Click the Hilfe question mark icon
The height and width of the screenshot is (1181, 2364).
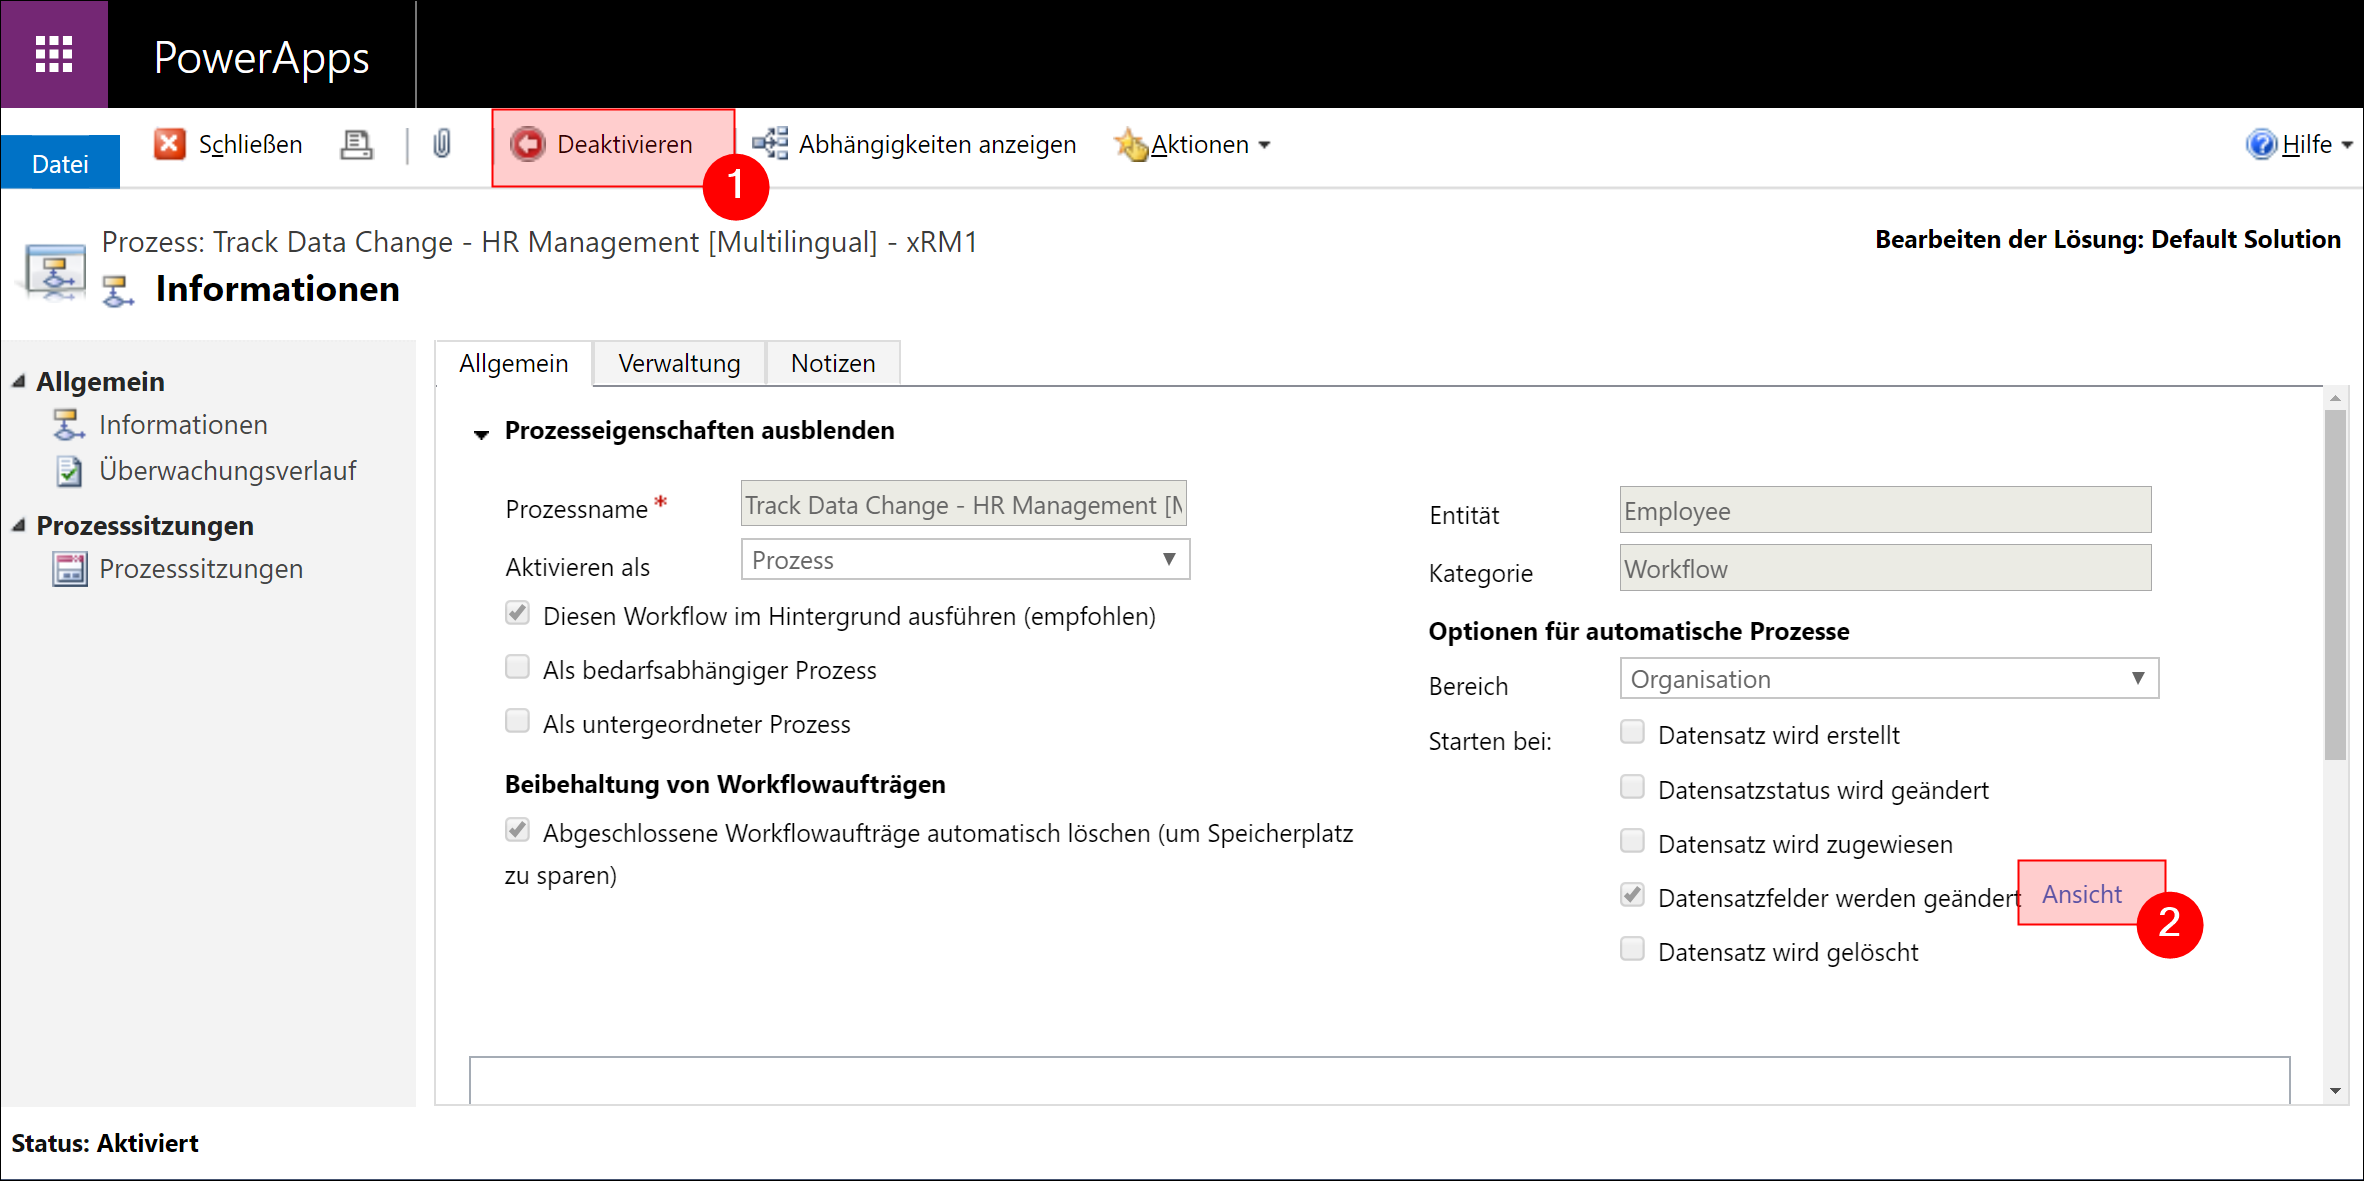(2260, 145)
